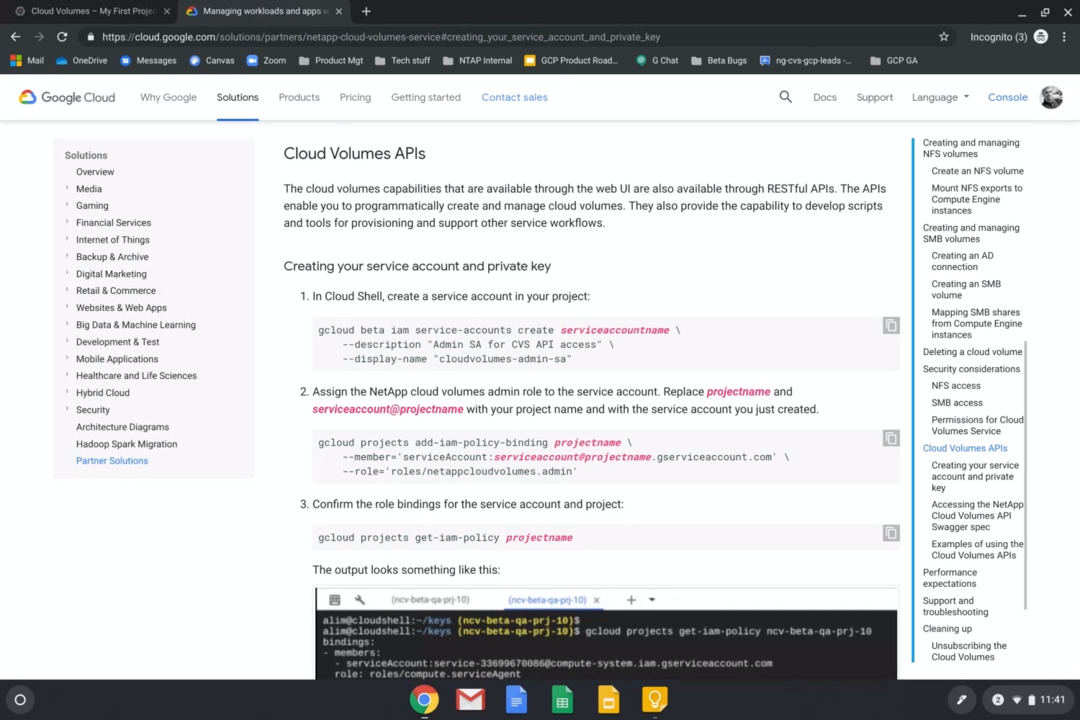Expand the Backup & Archive section
This screenshot has height=720, width=1080.
tap(68, 257)
